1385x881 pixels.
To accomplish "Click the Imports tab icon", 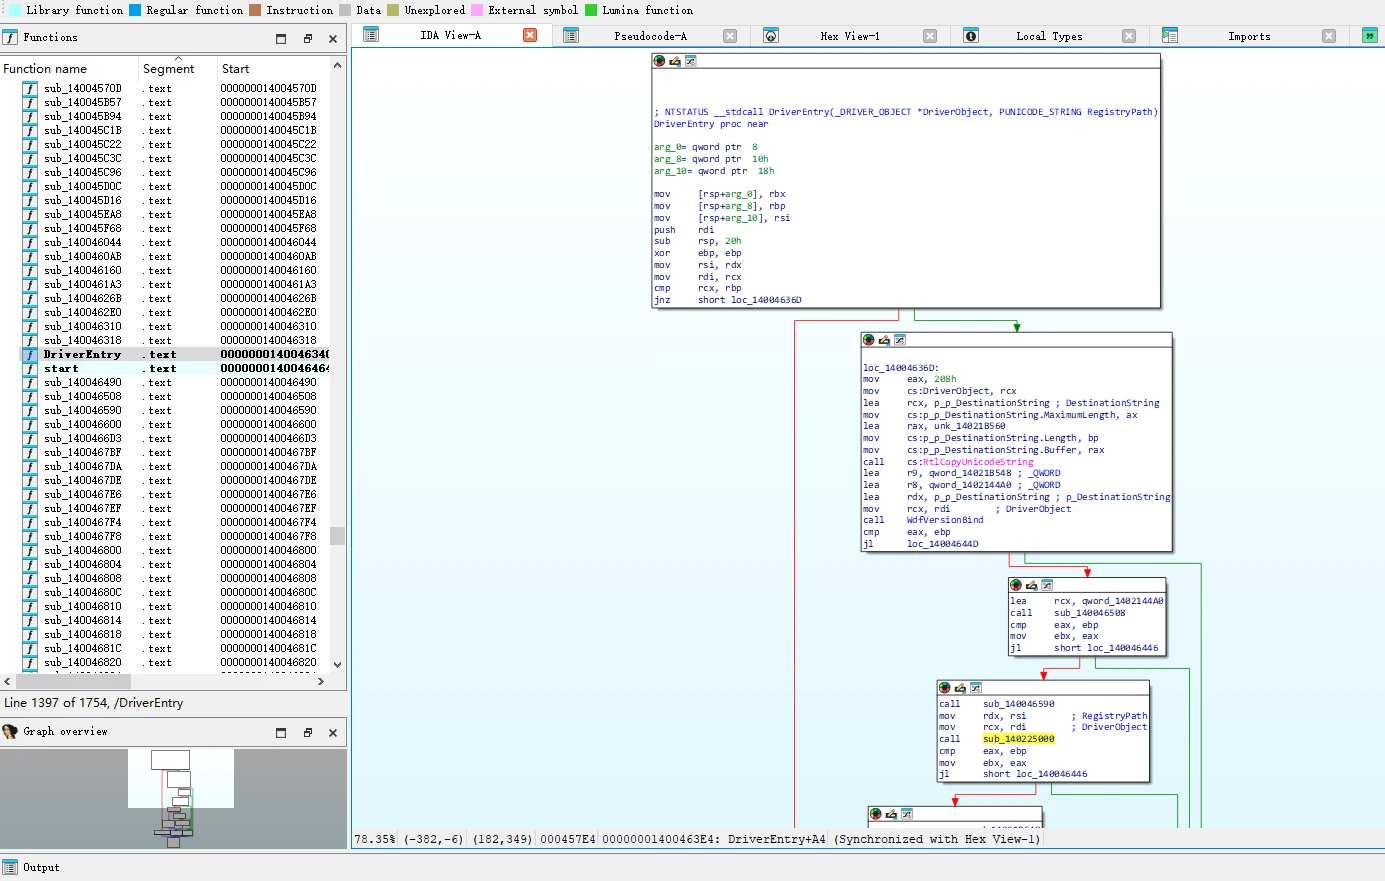I will click(1170, 36).
